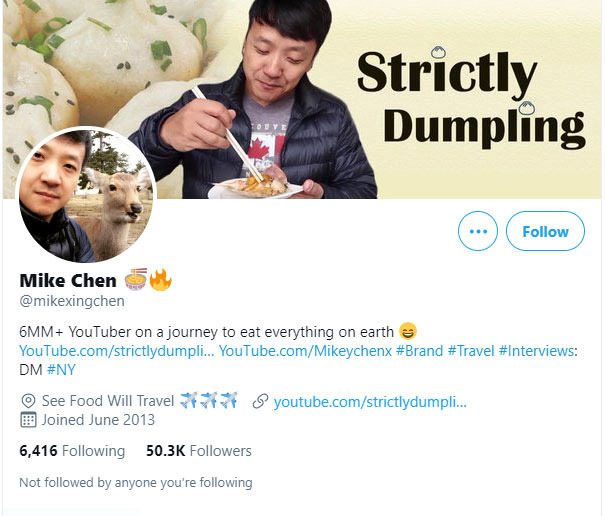Open the circular profile picture with deer
The width and height of the screenshot is (605, 516).
pyautogui.click(x=86, y=195)
